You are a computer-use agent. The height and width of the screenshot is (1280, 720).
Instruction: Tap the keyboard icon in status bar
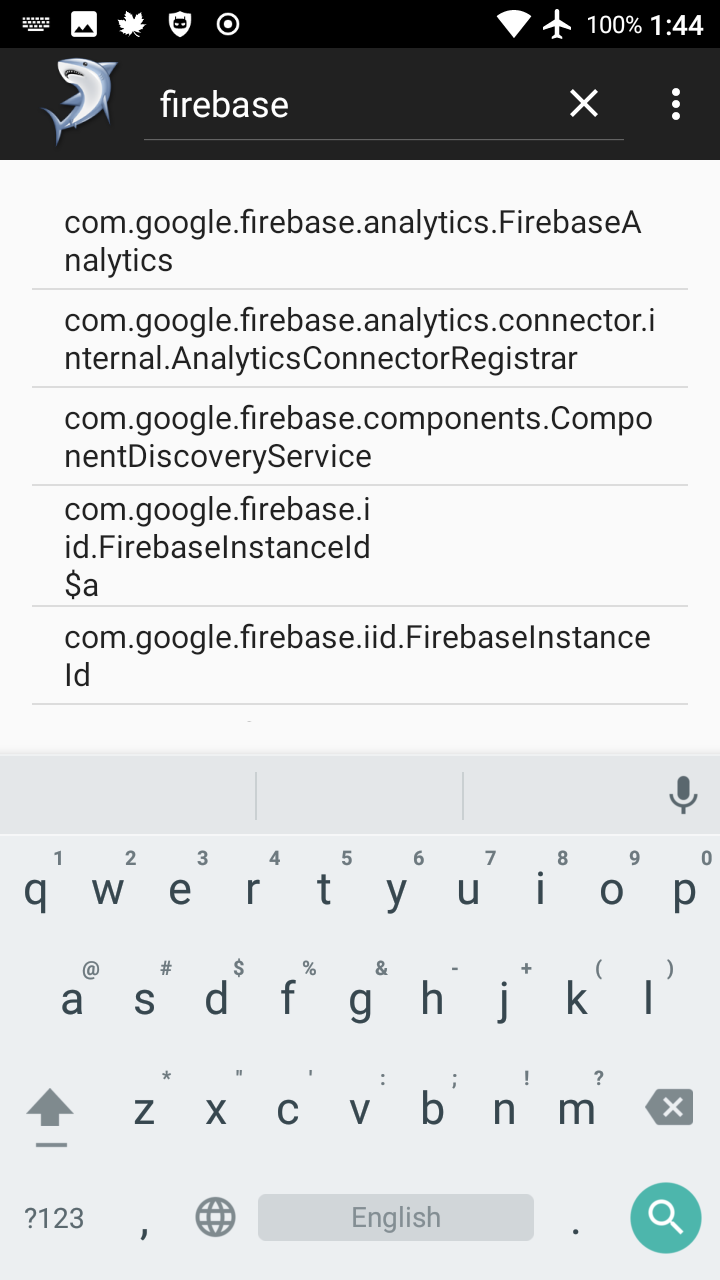[36, 24]
